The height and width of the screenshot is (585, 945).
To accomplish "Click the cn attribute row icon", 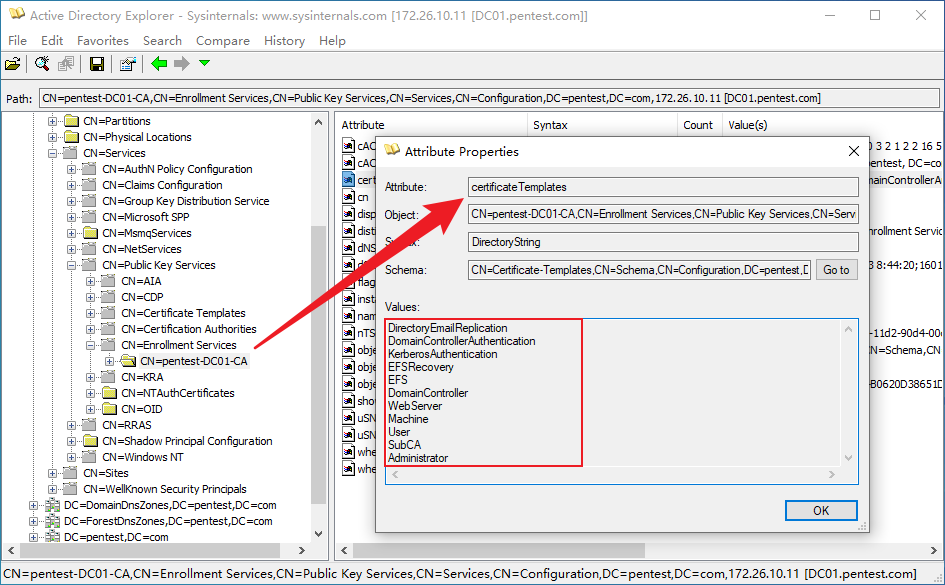I will click(348, 197).
